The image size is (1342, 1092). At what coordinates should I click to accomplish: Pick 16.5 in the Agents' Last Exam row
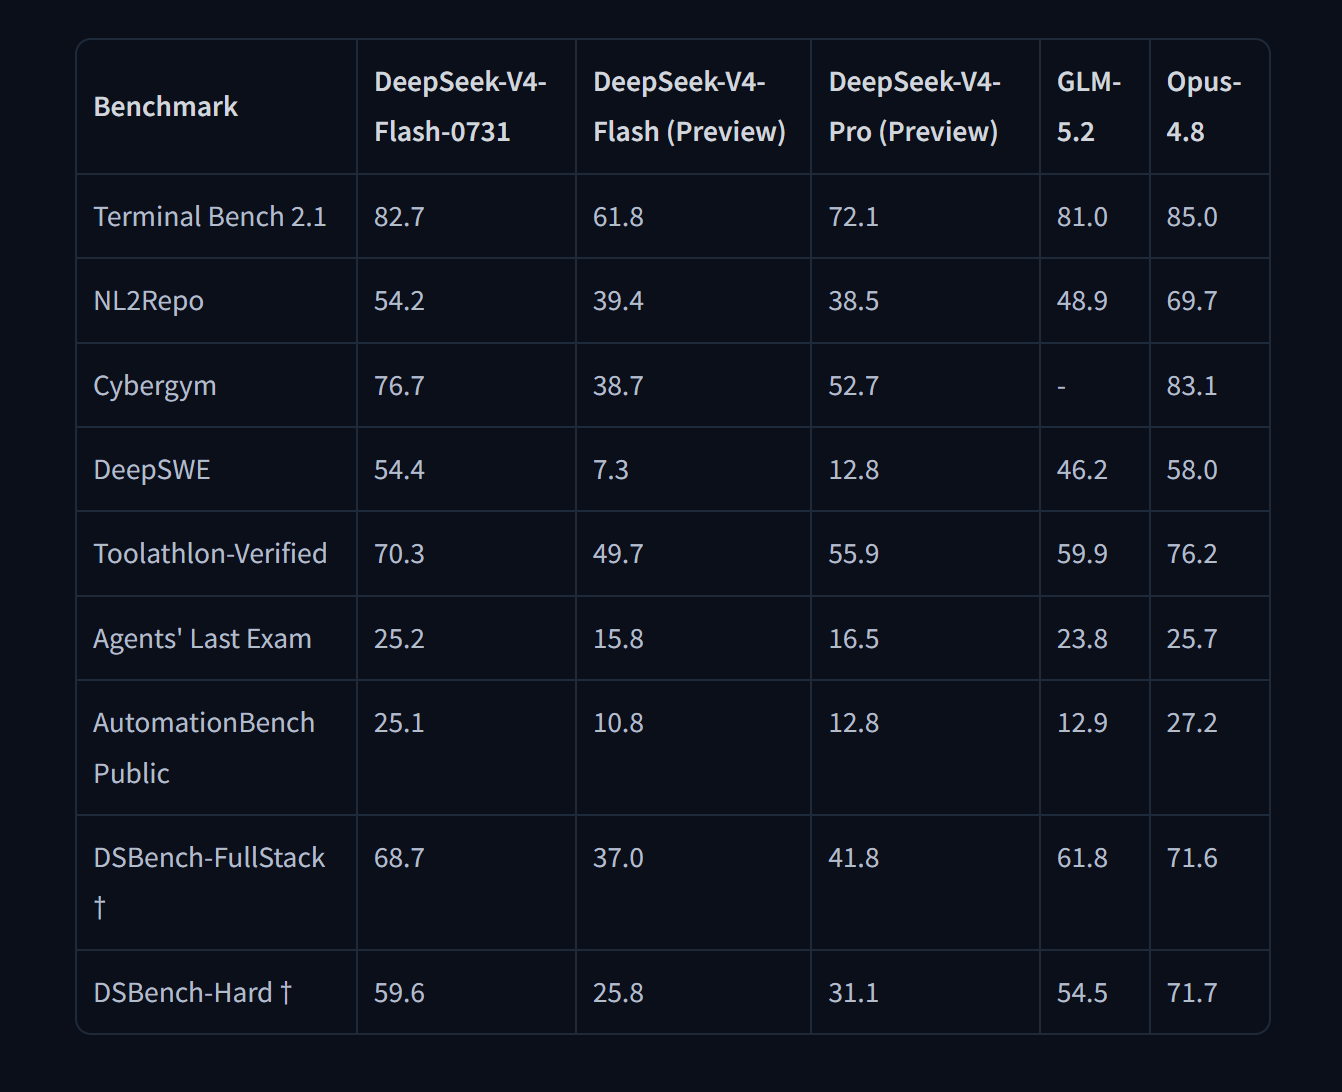[854, 639]
